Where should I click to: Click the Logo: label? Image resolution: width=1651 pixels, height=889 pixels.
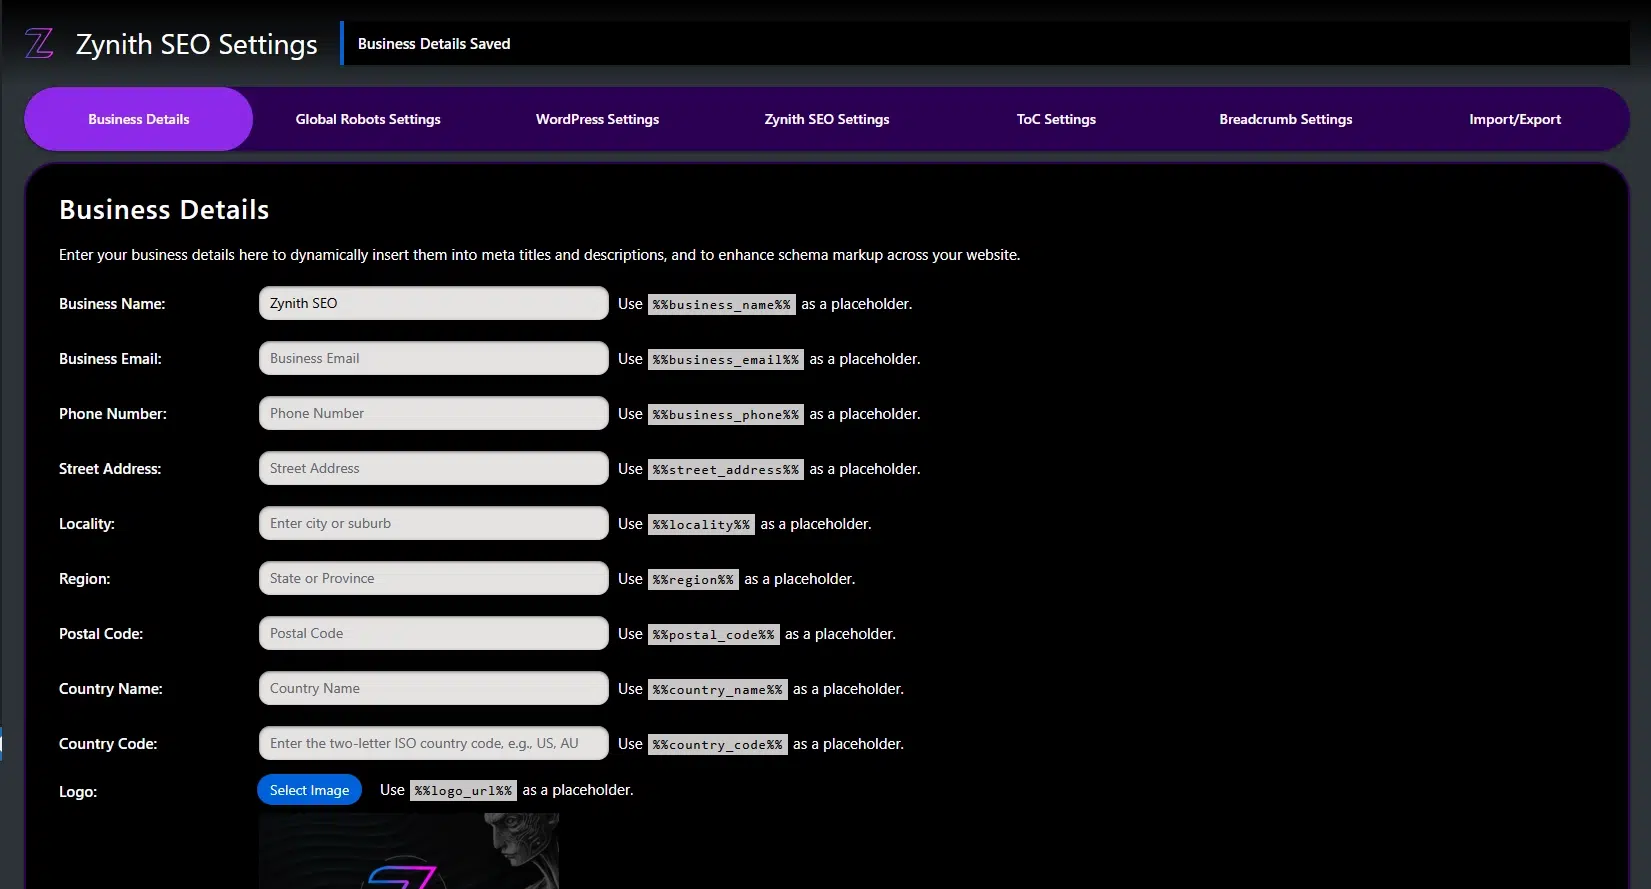[x=78, y=792]
